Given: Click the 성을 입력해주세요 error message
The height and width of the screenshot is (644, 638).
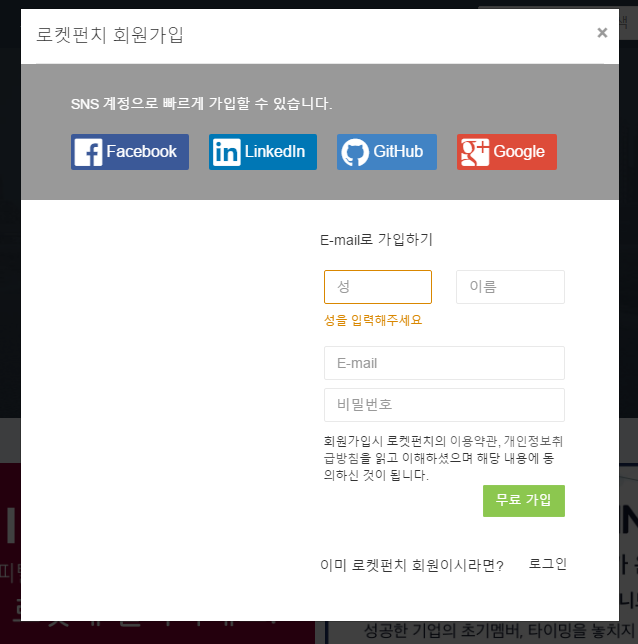Looking at the screenshot, I should (373, 320).
